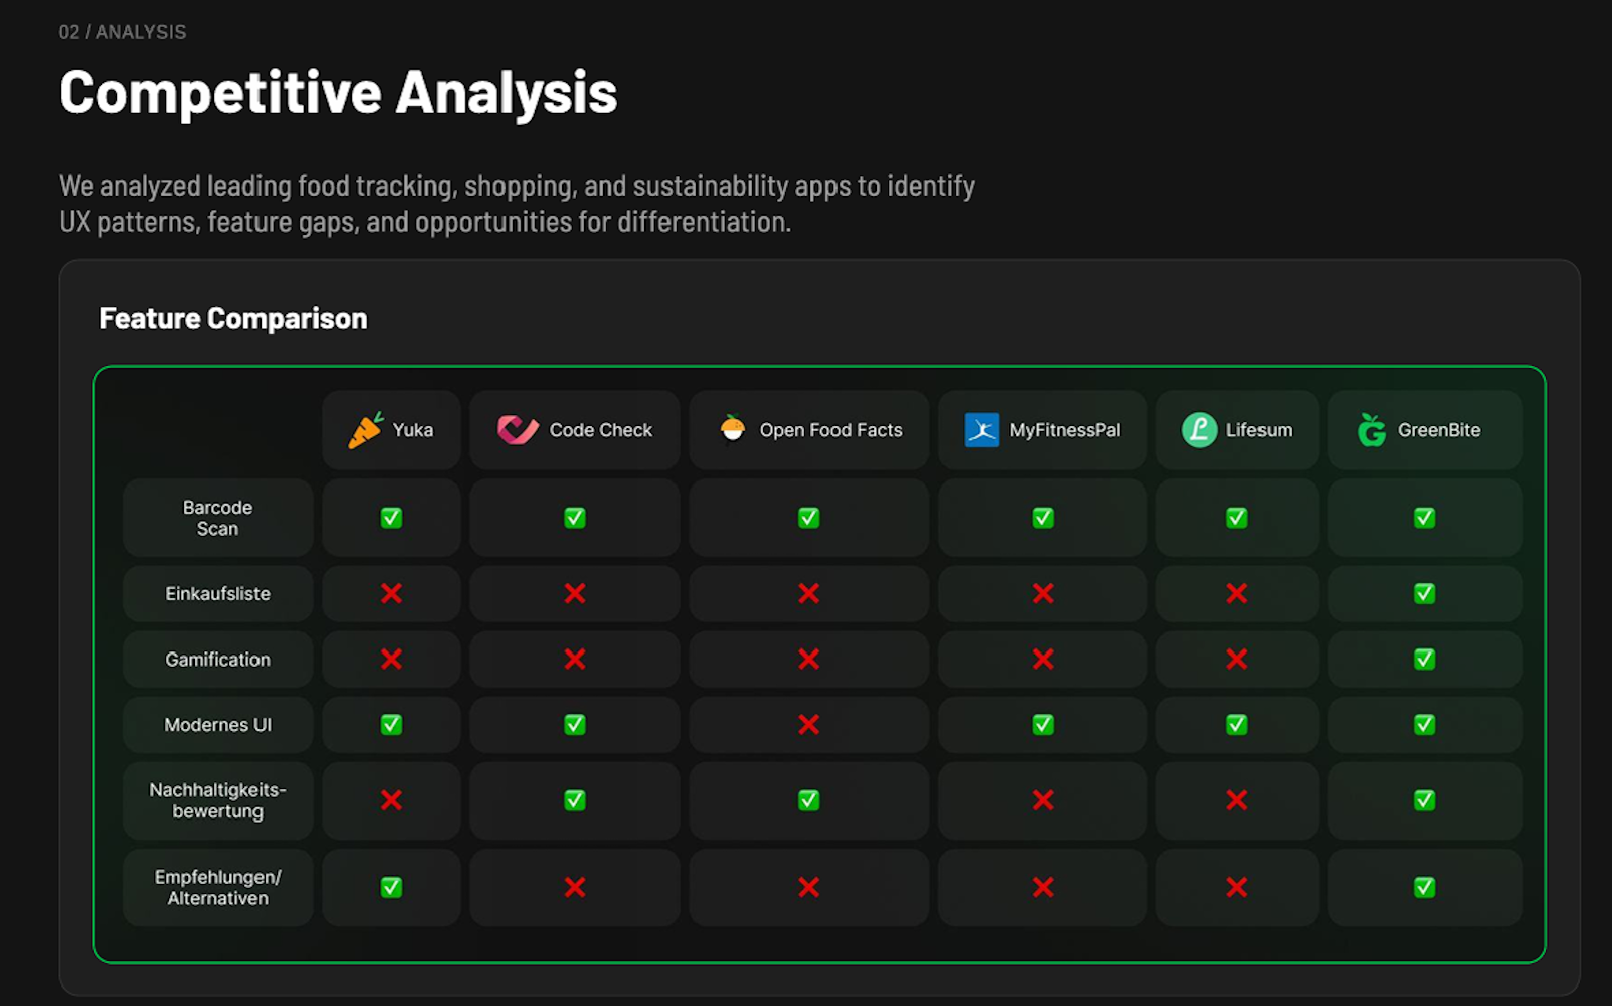Select the Modernes UI row label
Screen dimensions: 1612x1006
(x=218, y=725)
